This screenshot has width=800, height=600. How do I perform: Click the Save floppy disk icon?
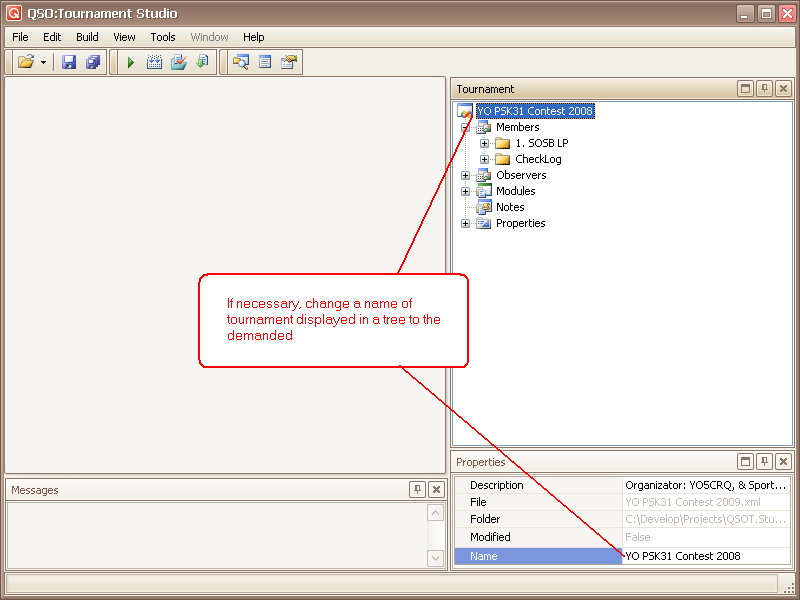point(69,62)
